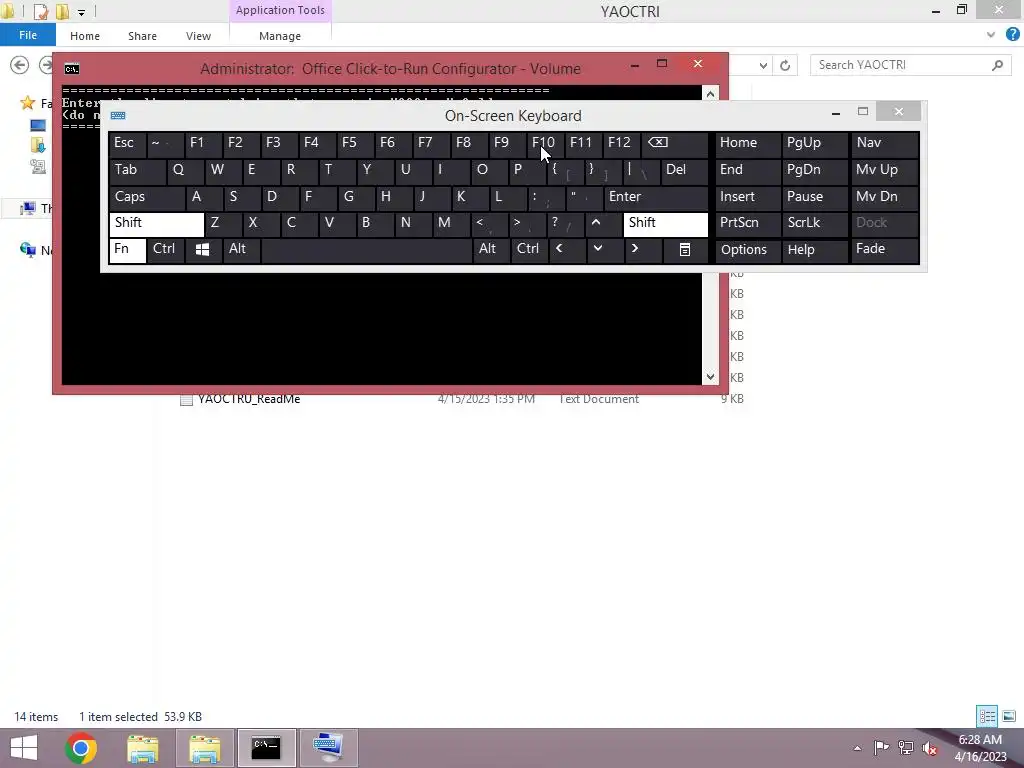Show hidden tray icons arrow
Image resolution: width=1024 pixels, height=768 pixels.
(857, 748)
